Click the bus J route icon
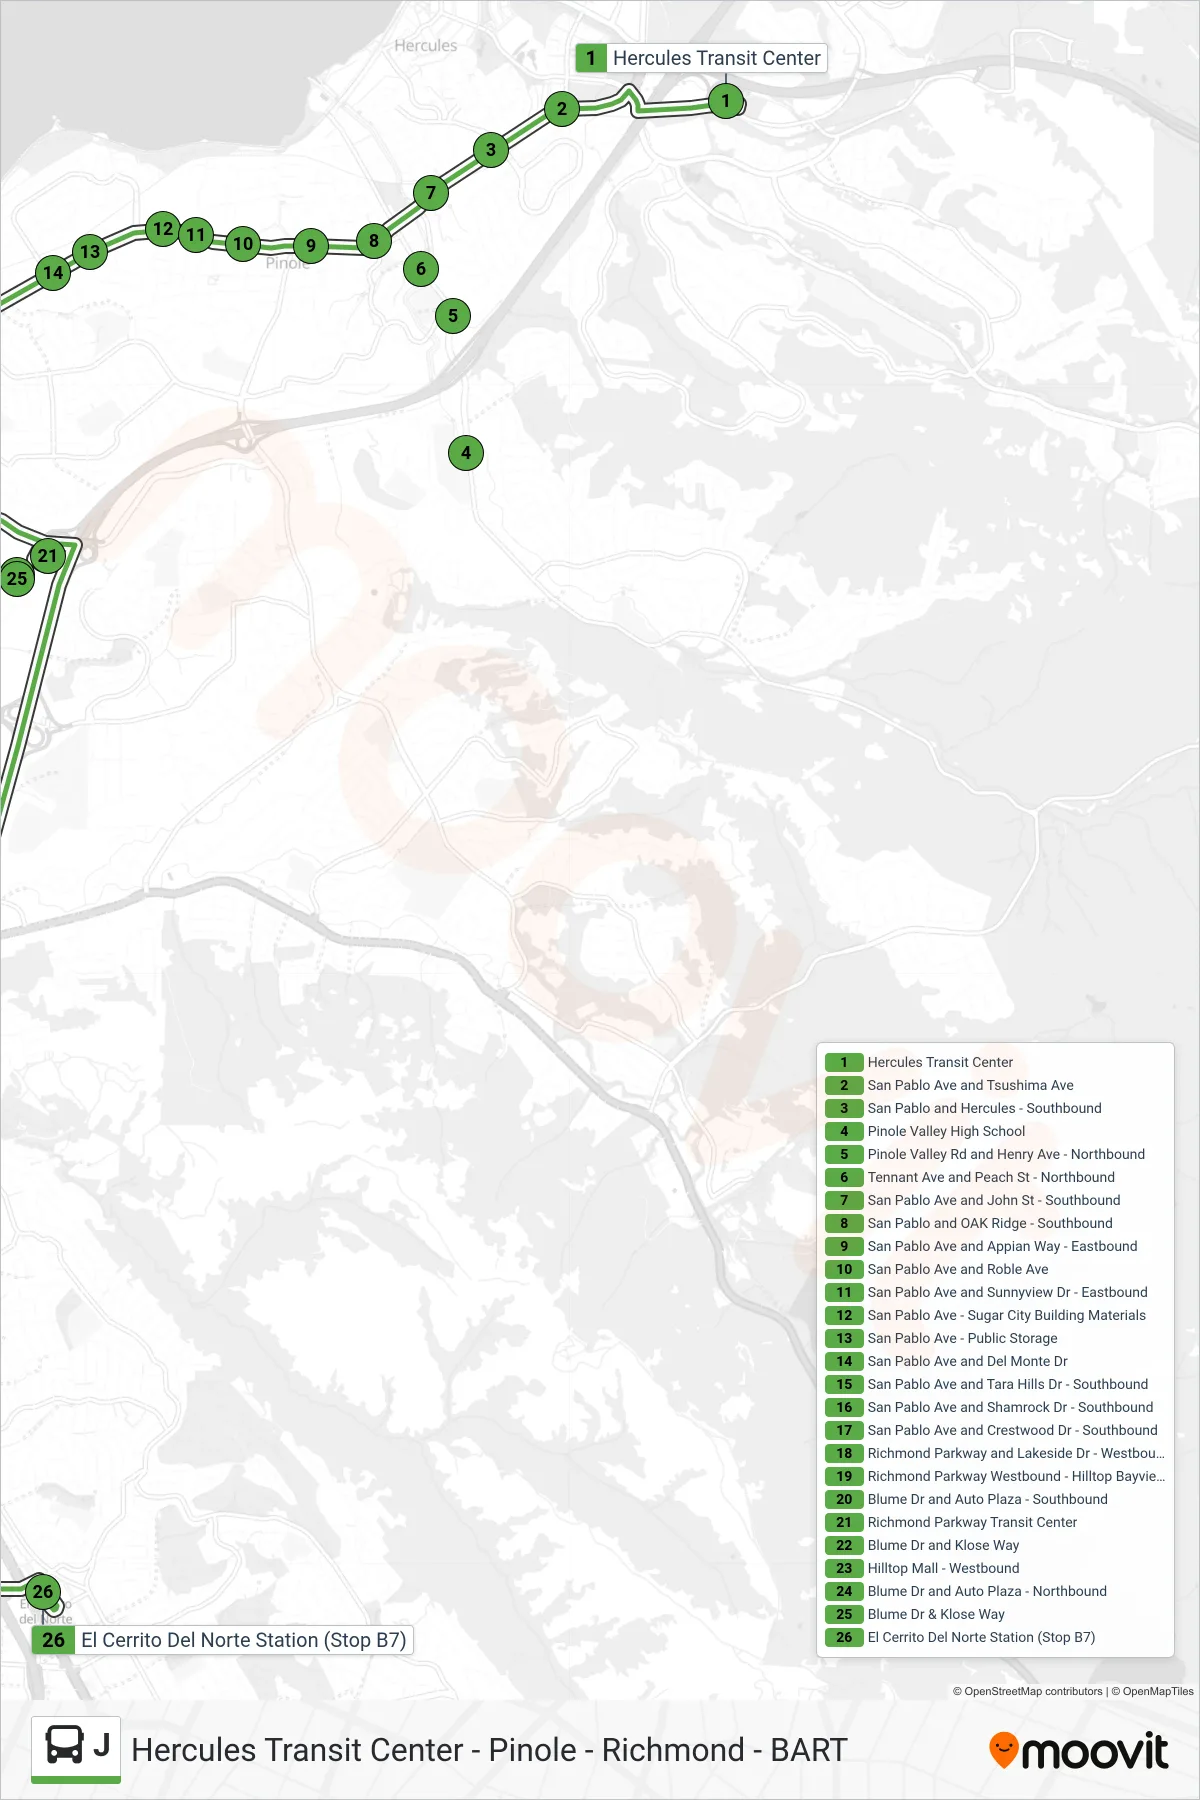The width and height of the screenshot is (1200, 1800). [x=76, y=1749]
